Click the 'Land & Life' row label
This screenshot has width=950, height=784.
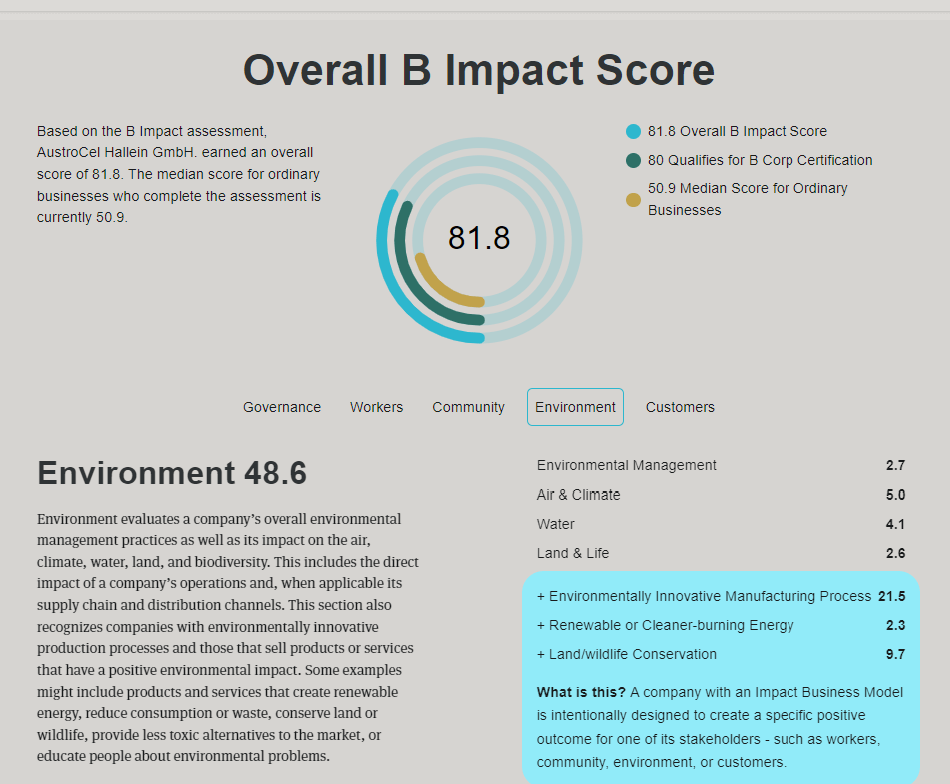573,553
